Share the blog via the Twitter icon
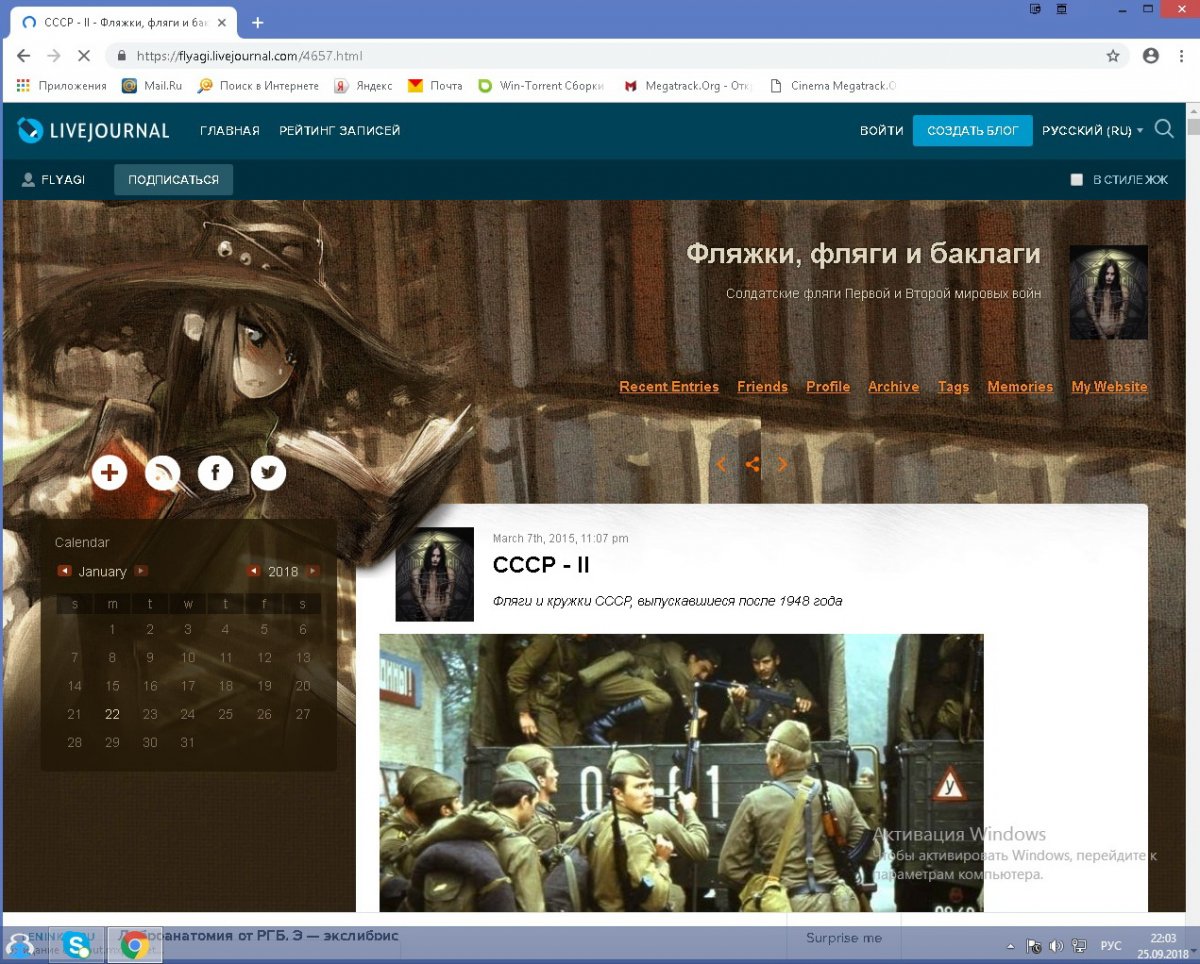The image size is (1200, 964). pos(268,472)
